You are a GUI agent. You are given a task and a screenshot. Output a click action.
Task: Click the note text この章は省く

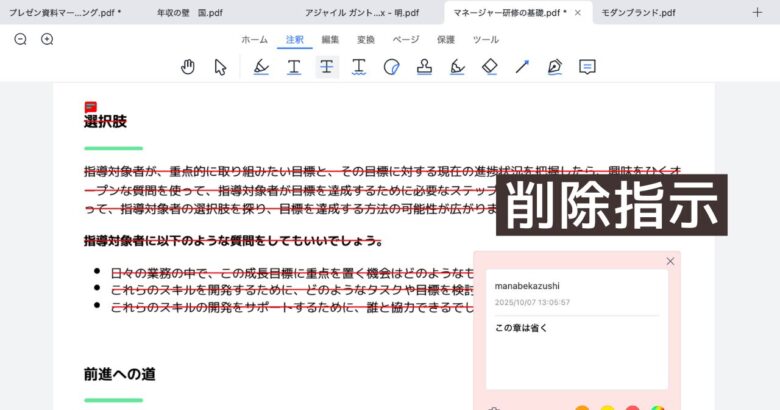coord(521,327)
